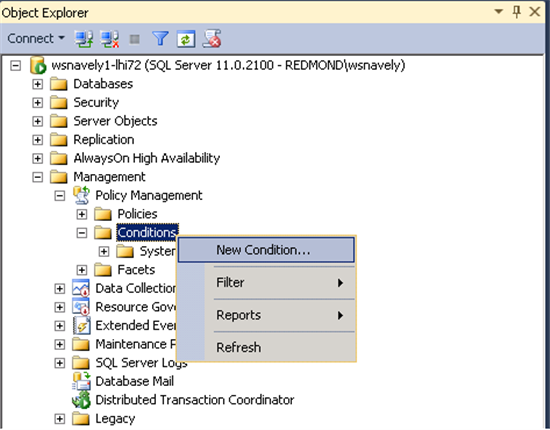Choose Refresh from context menu
Image resolution: width=550 pixels, height=430 pixels.
[266, 348]
